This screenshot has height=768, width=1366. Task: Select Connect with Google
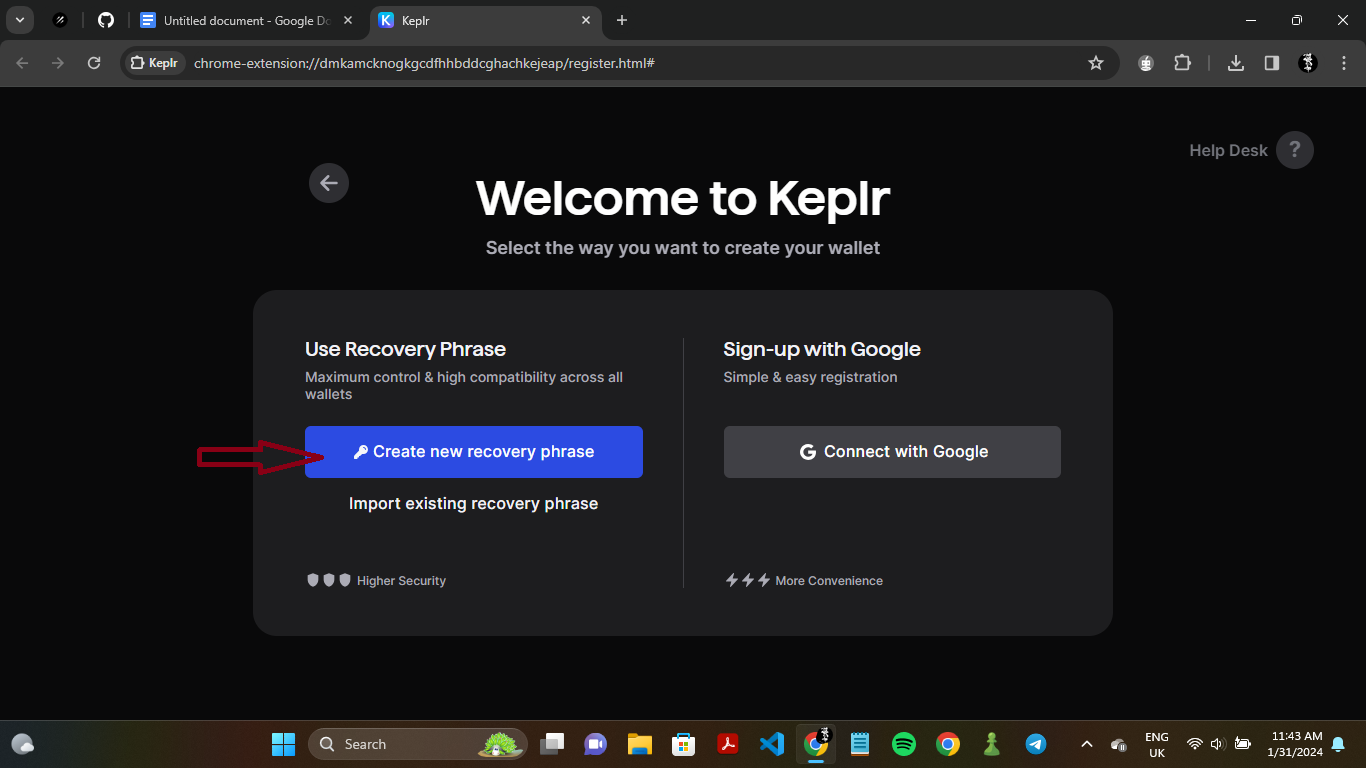point(892,452)
